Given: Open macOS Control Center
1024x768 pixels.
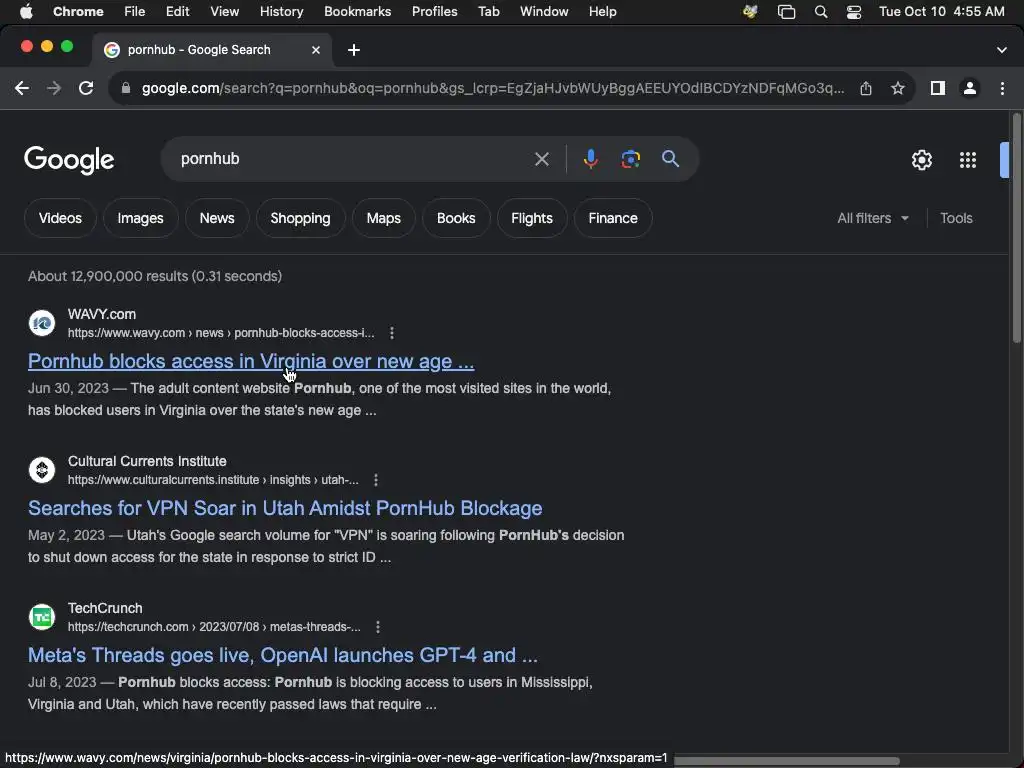Looking at the screenshot, I should 854,12.
